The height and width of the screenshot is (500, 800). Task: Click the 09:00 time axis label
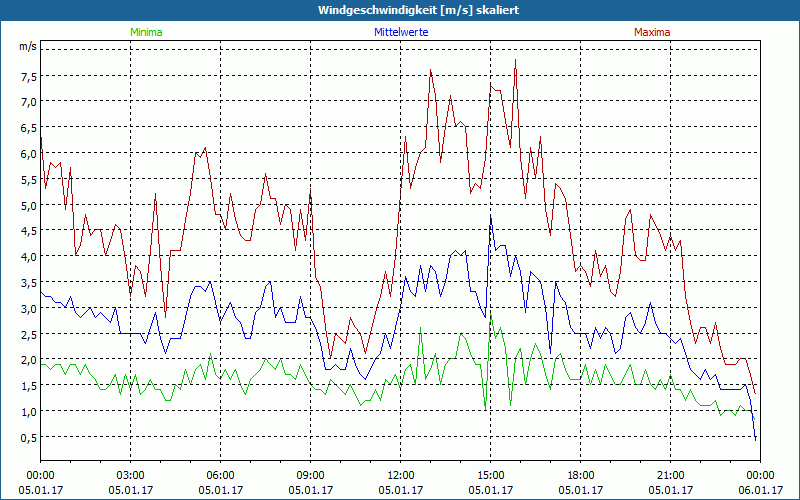coord(311,476)
